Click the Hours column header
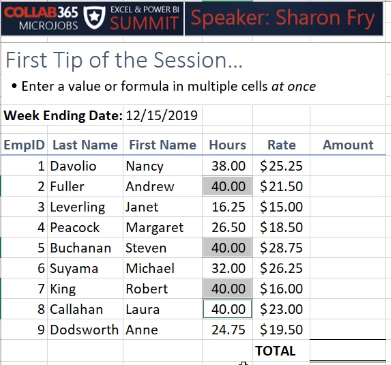 point(227,145)
